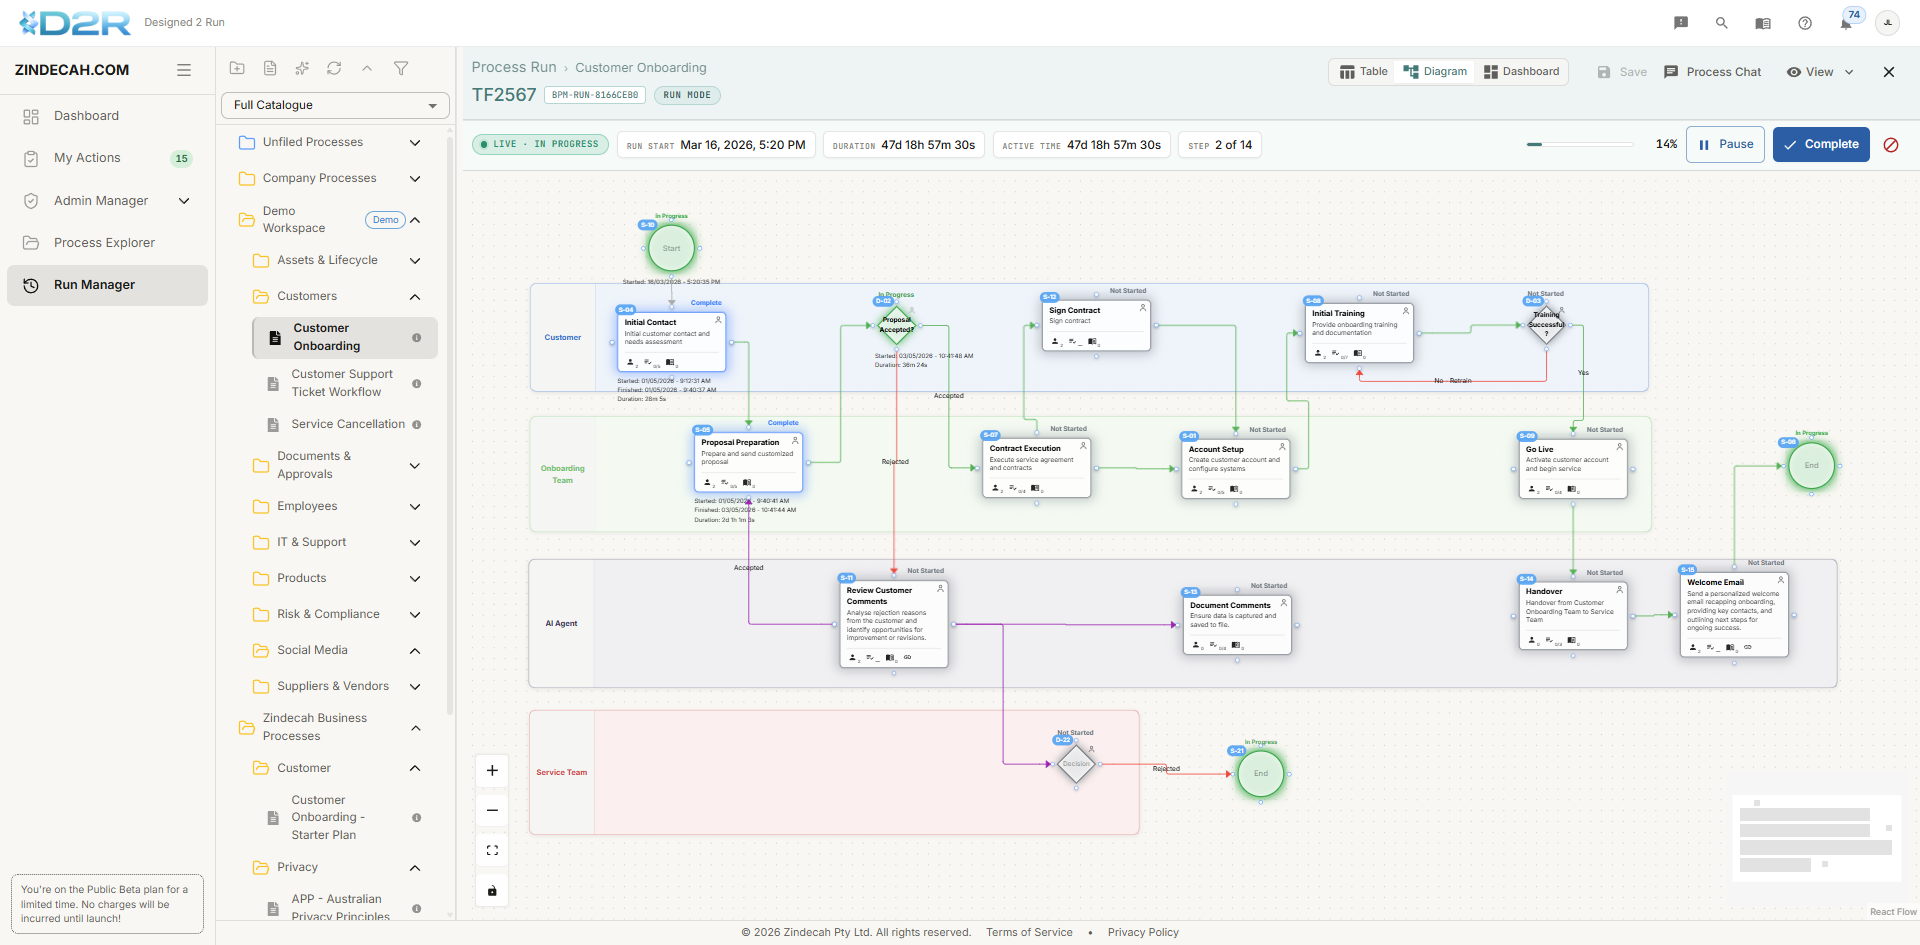Expand Unfiled Processes folder
Viewport: 1920px width, 945px height.
[x=415, y=143]
